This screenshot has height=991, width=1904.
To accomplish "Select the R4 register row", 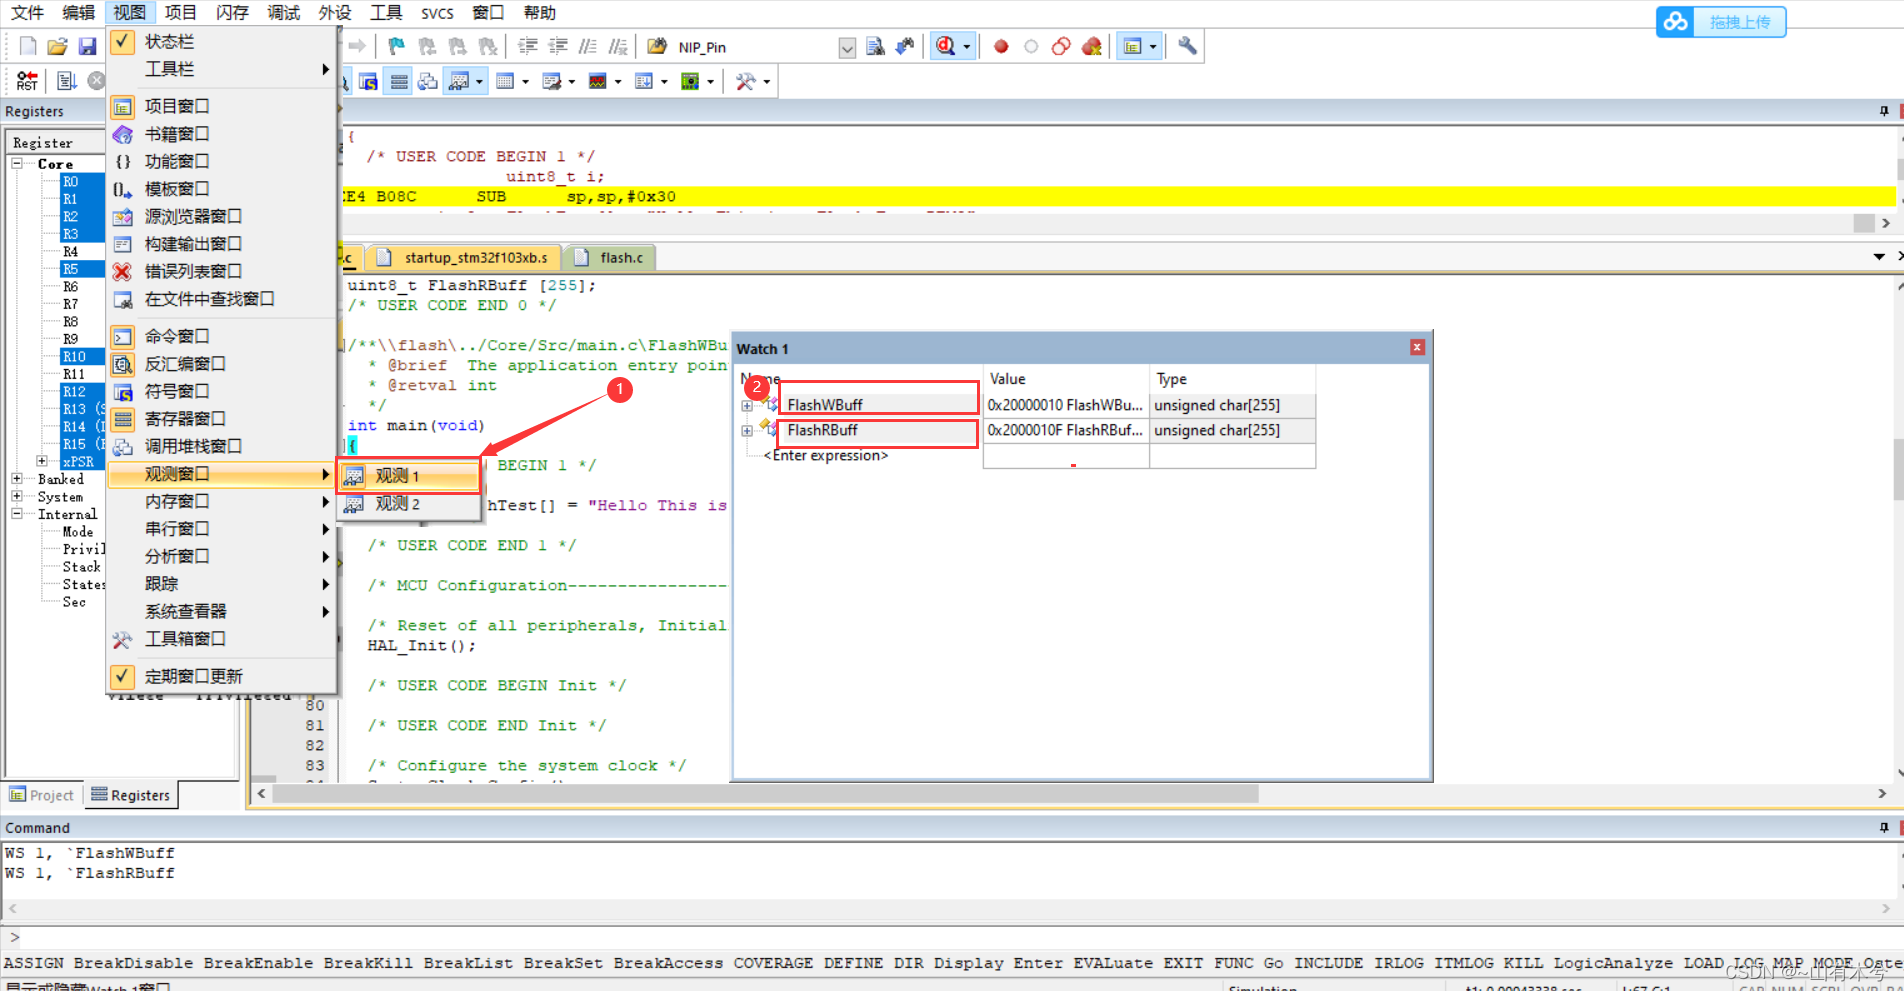I will 70,251.
